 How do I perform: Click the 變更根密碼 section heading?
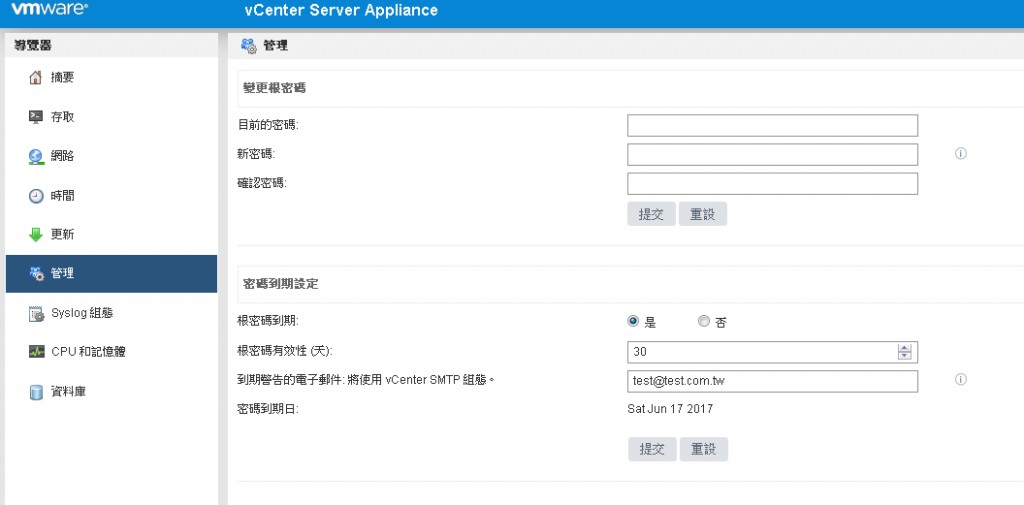pyautogui.click(x=275, y=89)
